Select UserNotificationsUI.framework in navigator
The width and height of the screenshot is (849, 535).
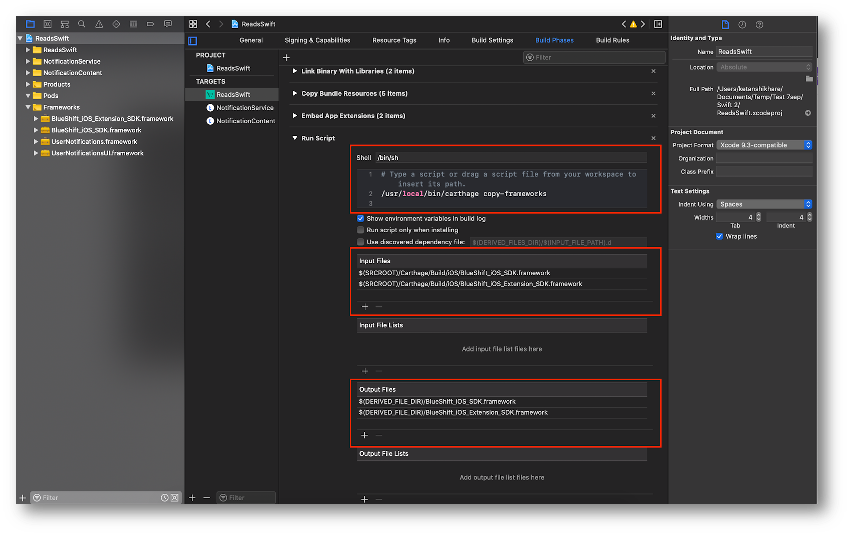point(97,153)
